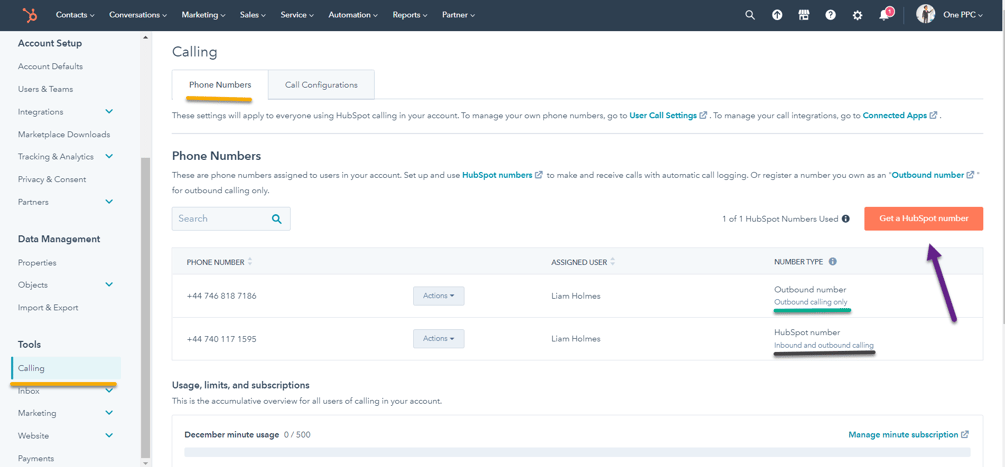
Task: Open the Connected Apps link
Action: pos(894,115)
